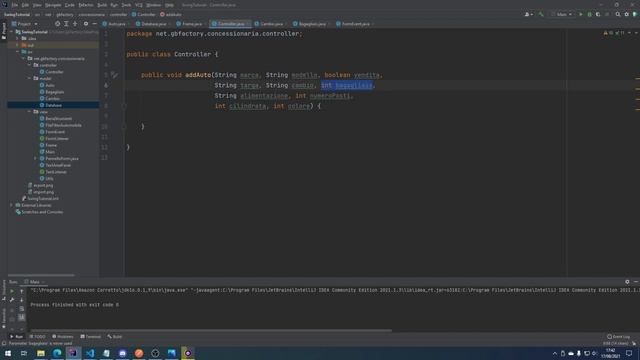Collapse the controller package node
Screen dimensions: 640x360
click(x=29, y=65)
